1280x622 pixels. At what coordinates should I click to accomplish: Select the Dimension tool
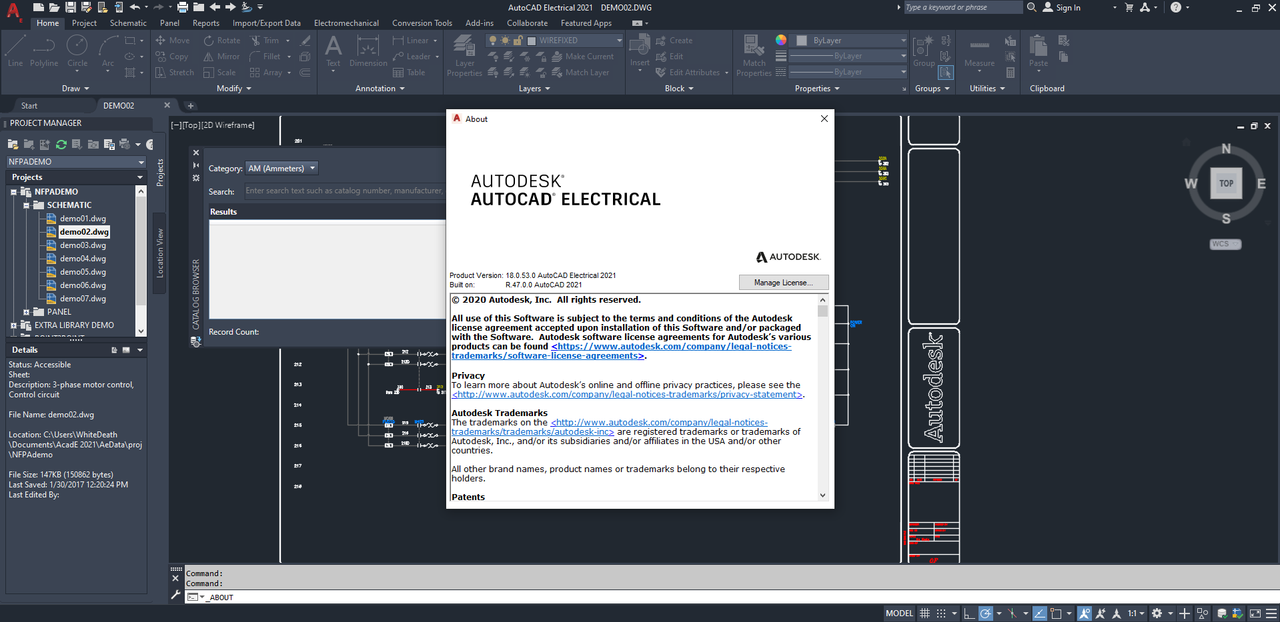(x=368, y=51)
